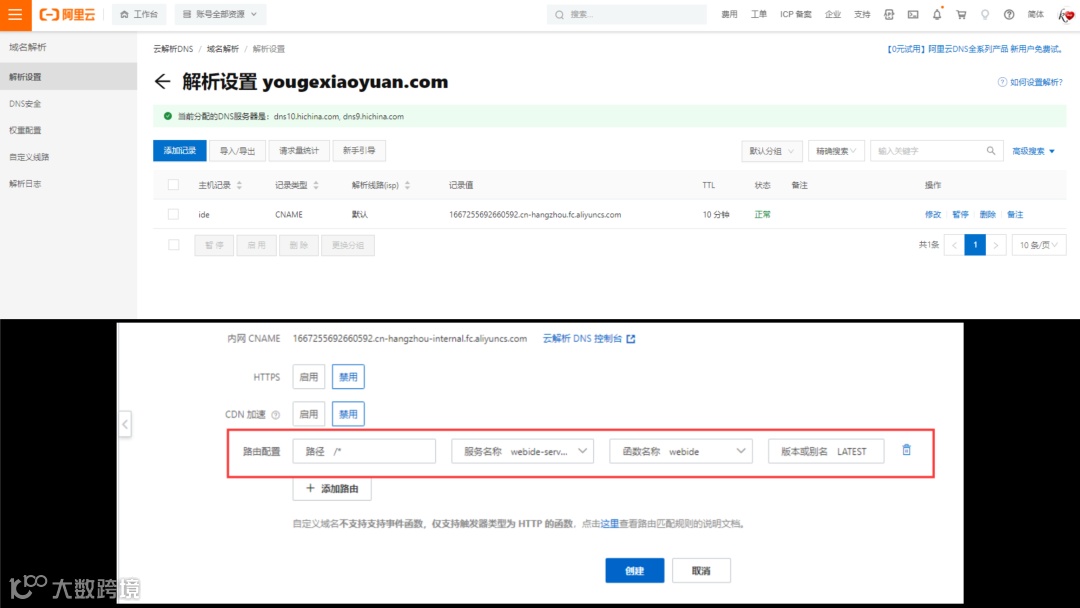This screenshot has height=608, width=1080.
Task: Open the shopping cart icon
Action: coord(962,14)
